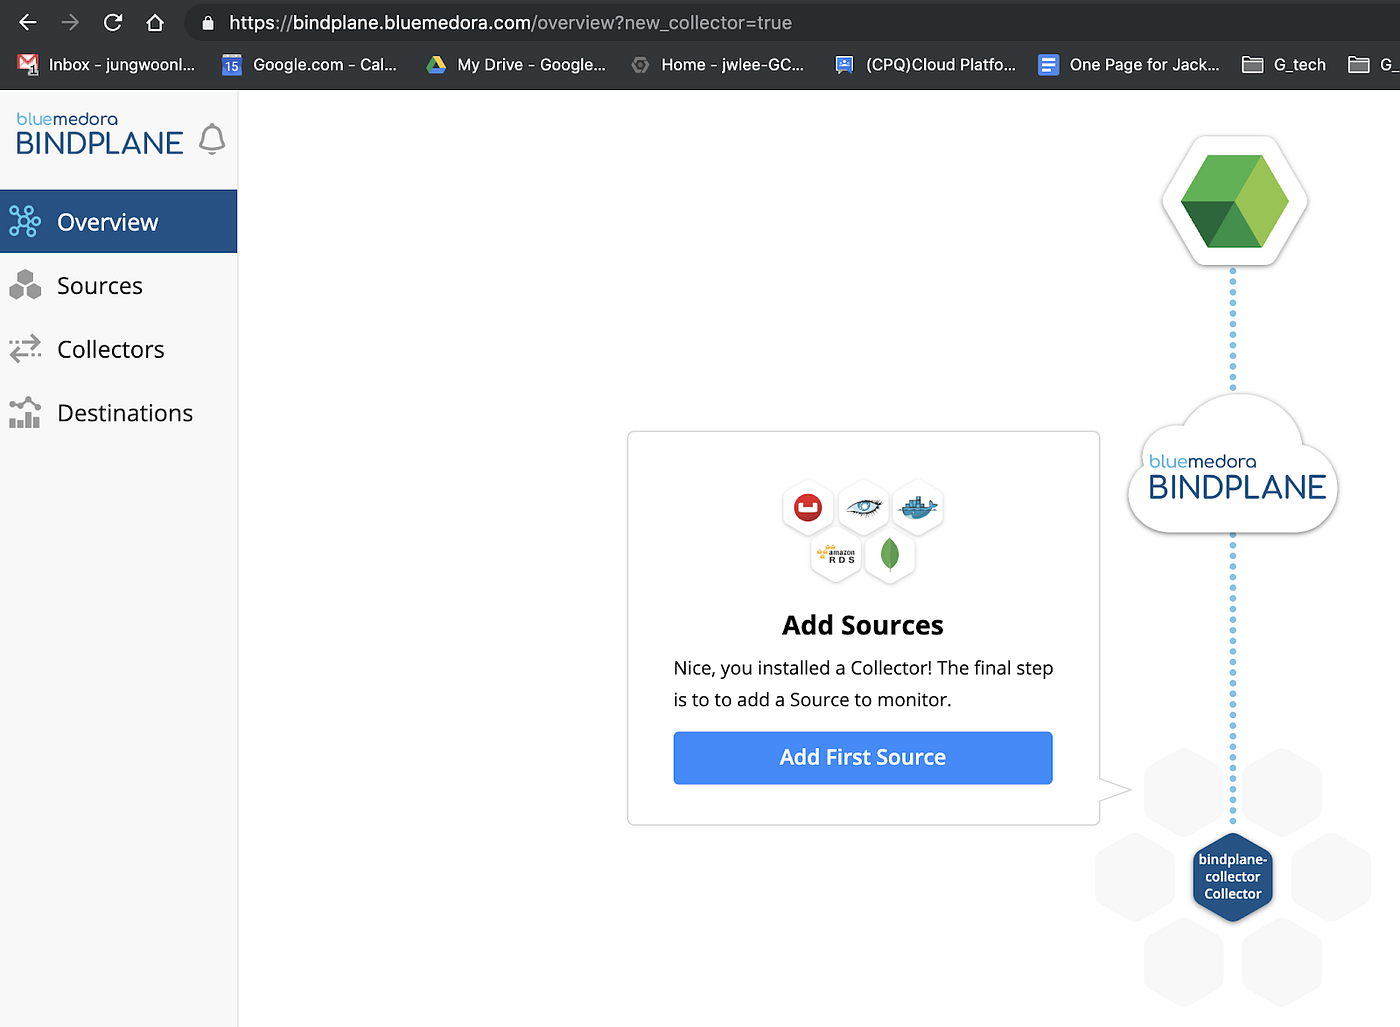
Task: Select the MongoDB leaf source icon
Action: [x=890, y=556]
